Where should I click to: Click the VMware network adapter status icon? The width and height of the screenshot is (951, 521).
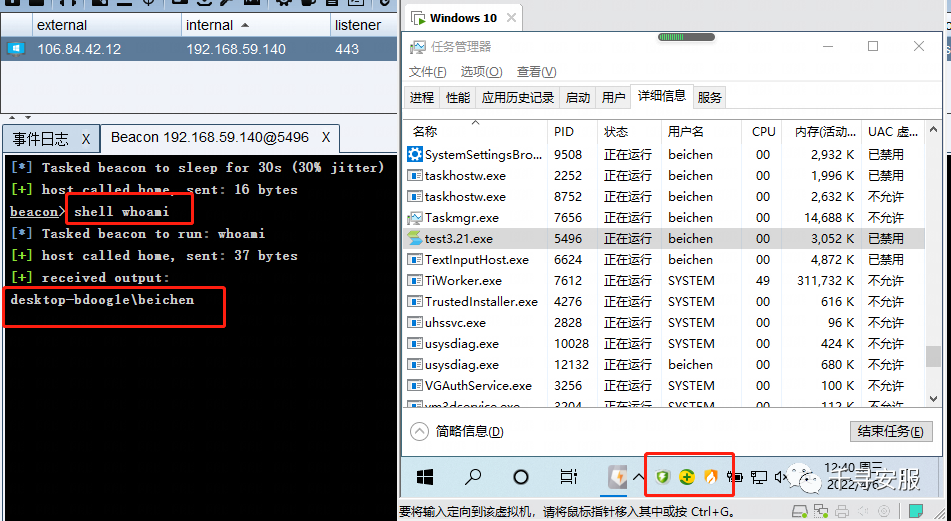[x=821, y=511]
